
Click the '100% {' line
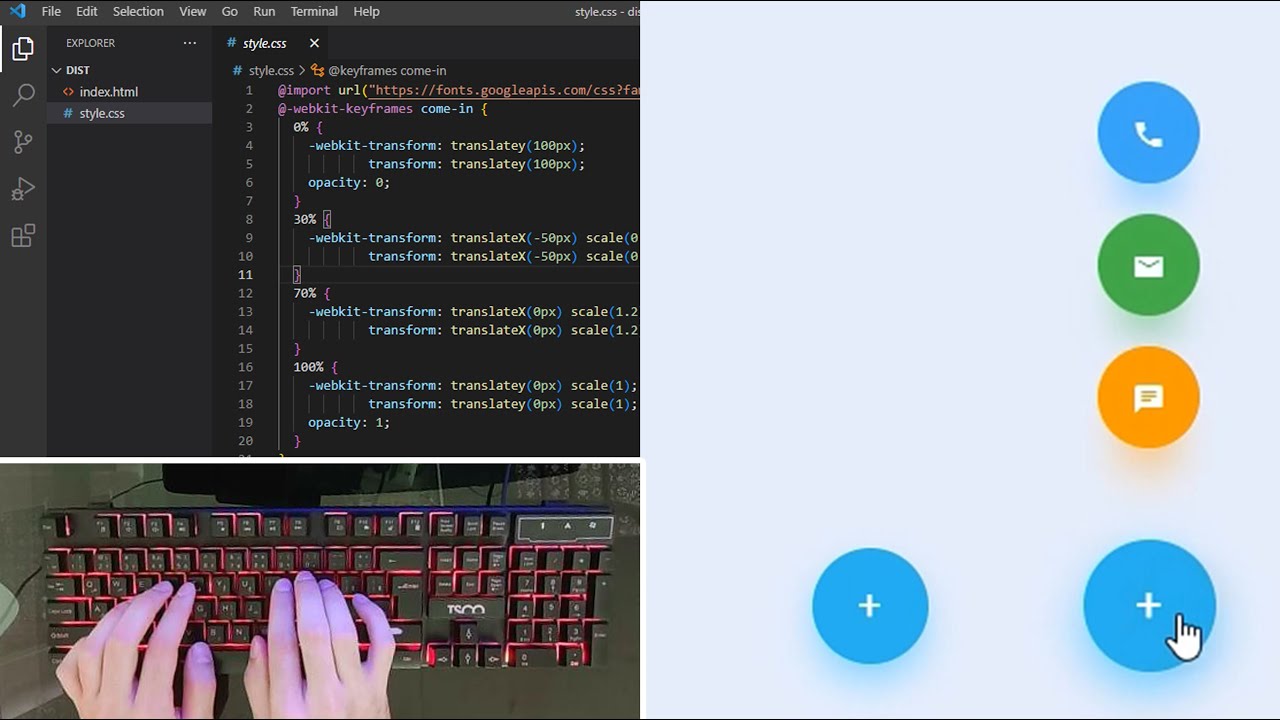(x=315, y=367)
